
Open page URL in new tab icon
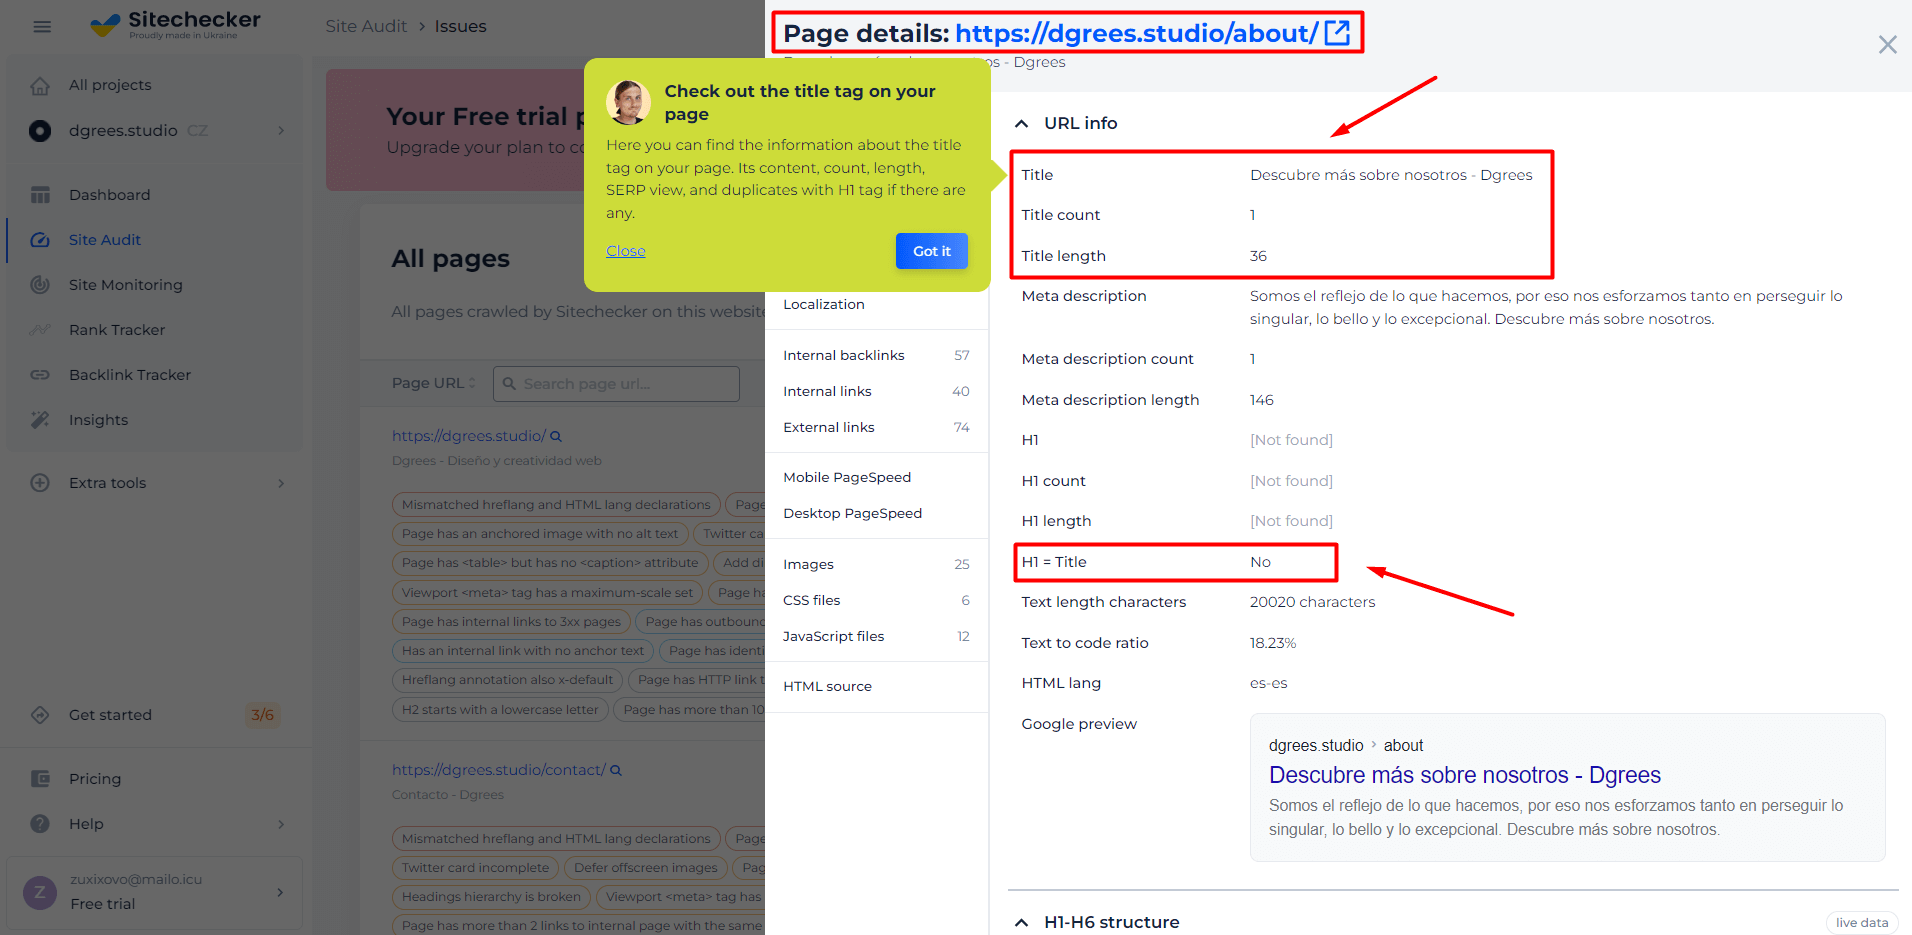click(x=1337, y=33)
